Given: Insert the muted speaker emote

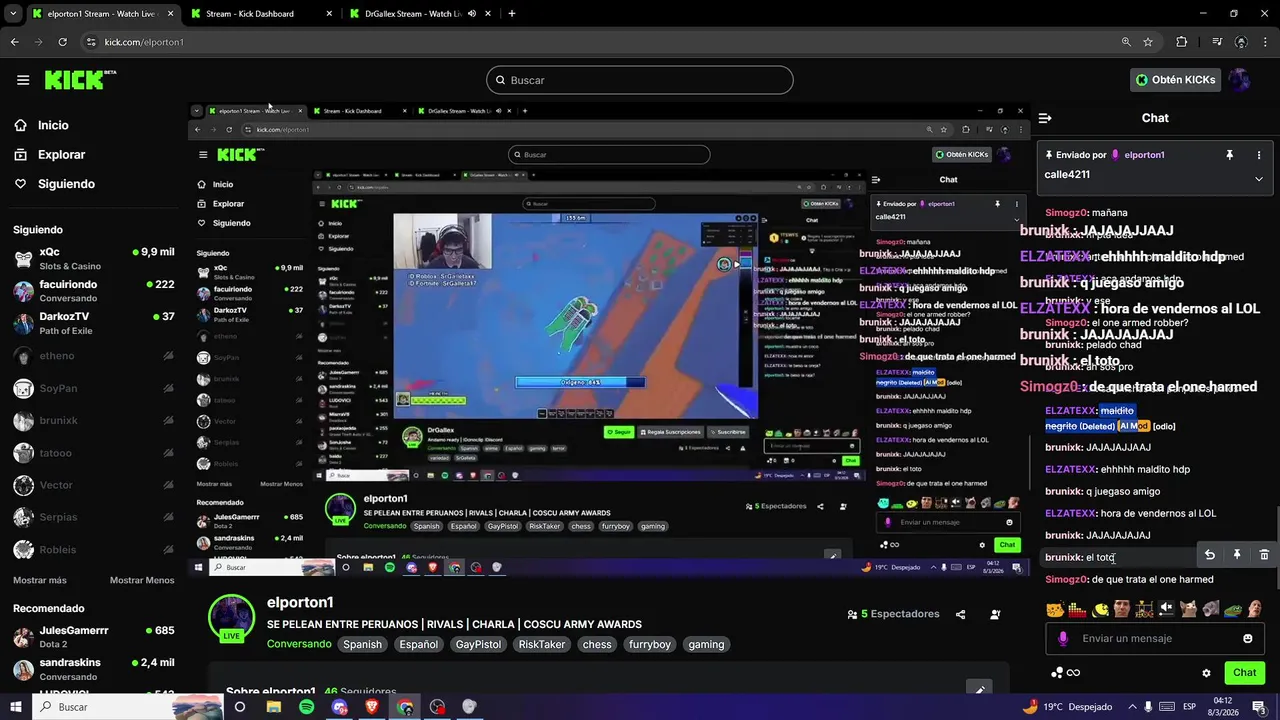Looking at the screenshot, I should (1167, 609).
